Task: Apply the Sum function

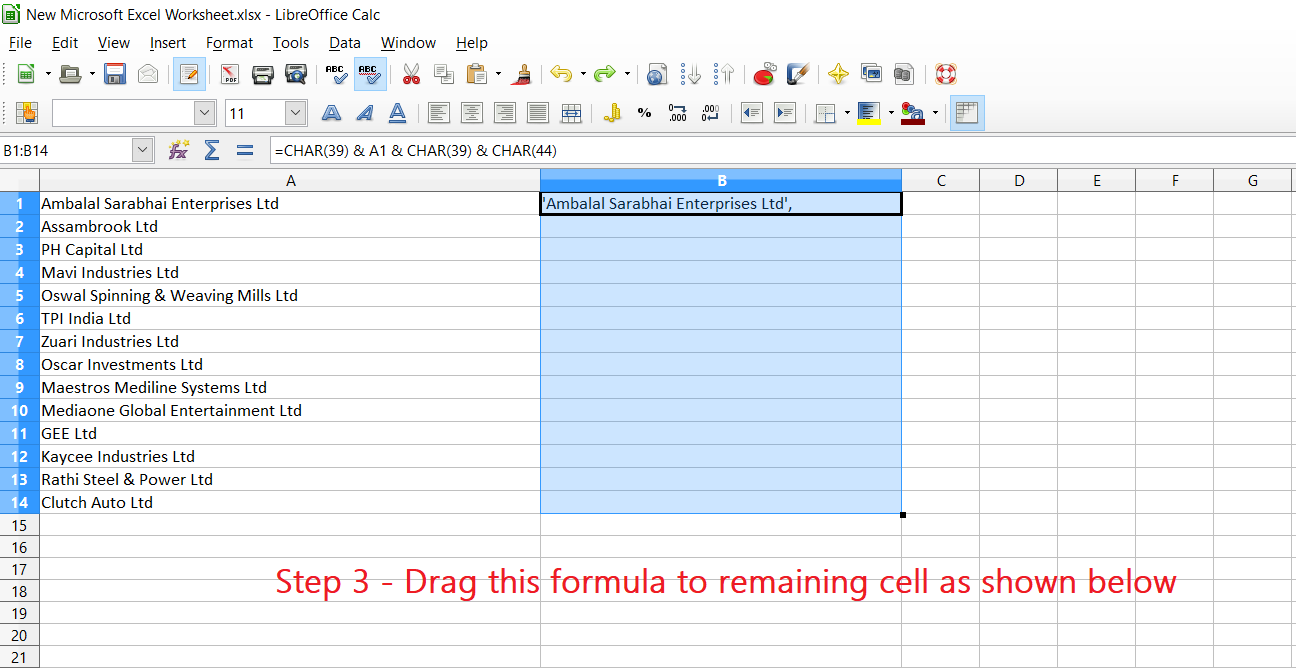Action: [x=211, y=149]
